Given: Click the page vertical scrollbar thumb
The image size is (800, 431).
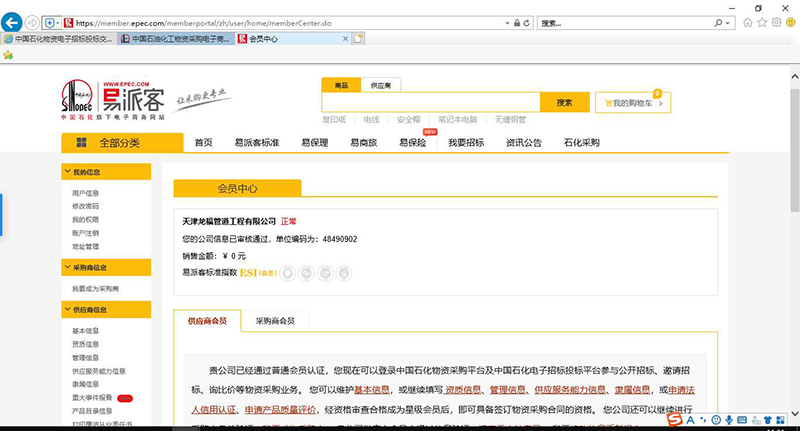Looking at the screenshot, I should click(795, 149).
